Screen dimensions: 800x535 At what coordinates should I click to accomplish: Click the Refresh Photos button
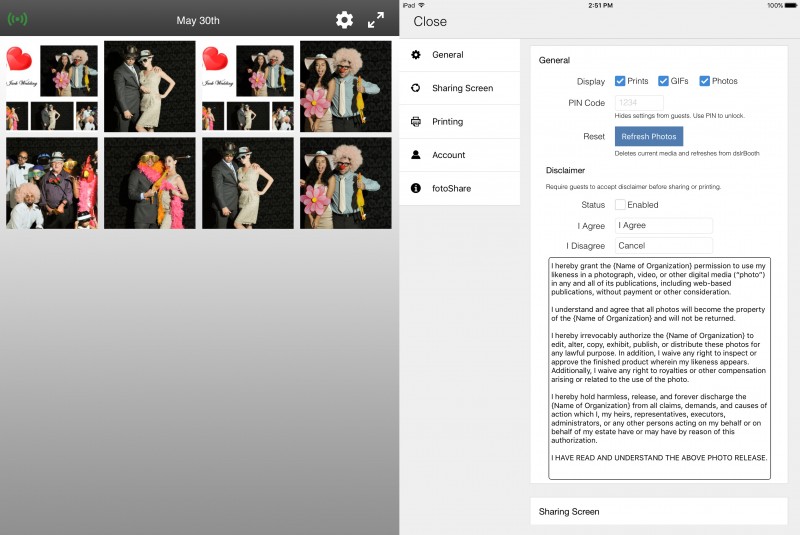(648, 136)
